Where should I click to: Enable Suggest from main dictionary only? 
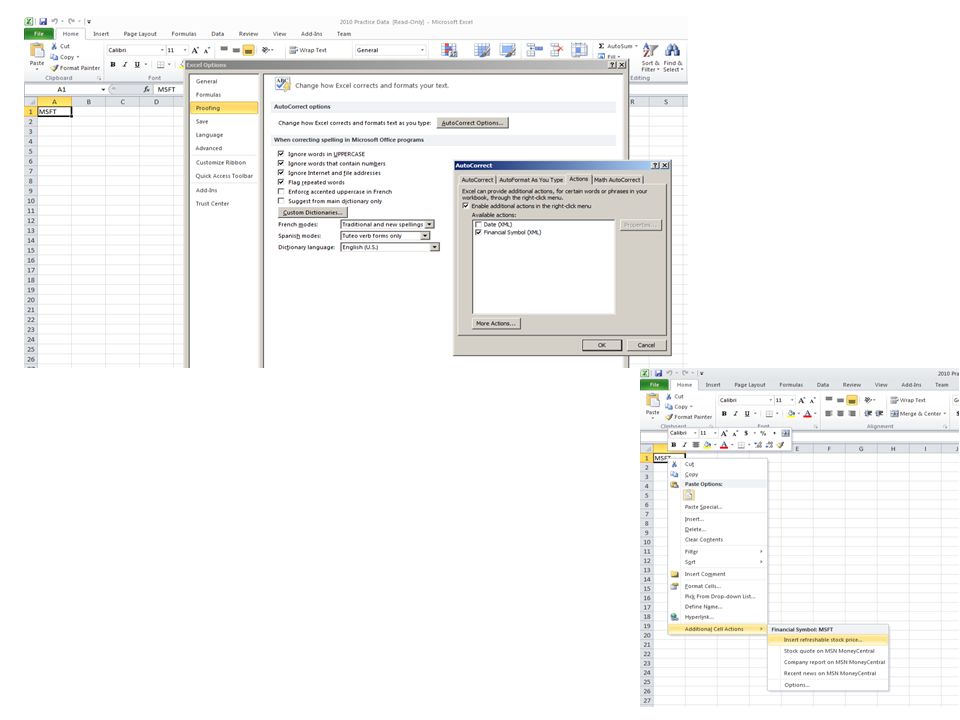tap(281, 200)
